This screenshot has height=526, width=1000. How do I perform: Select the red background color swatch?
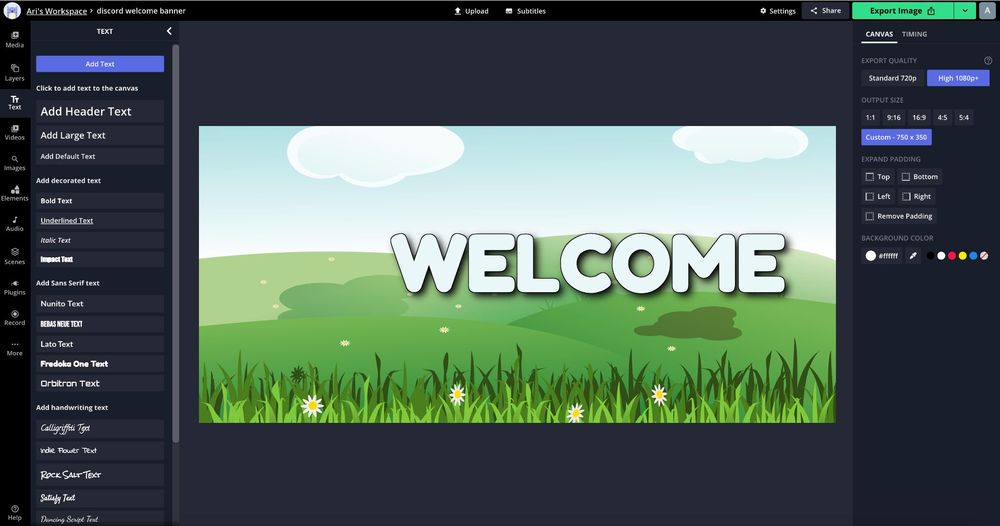click(952, 256)
